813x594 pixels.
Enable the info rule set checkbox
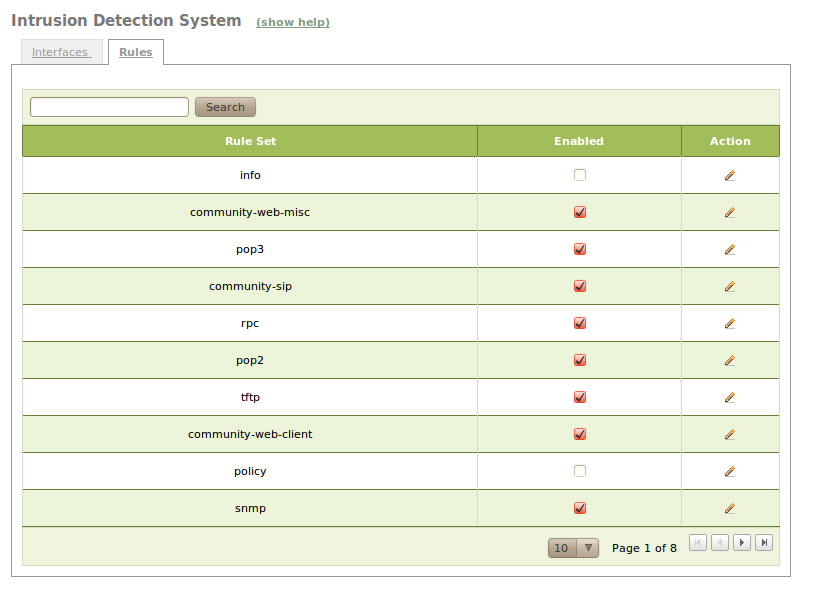(580, 175)
